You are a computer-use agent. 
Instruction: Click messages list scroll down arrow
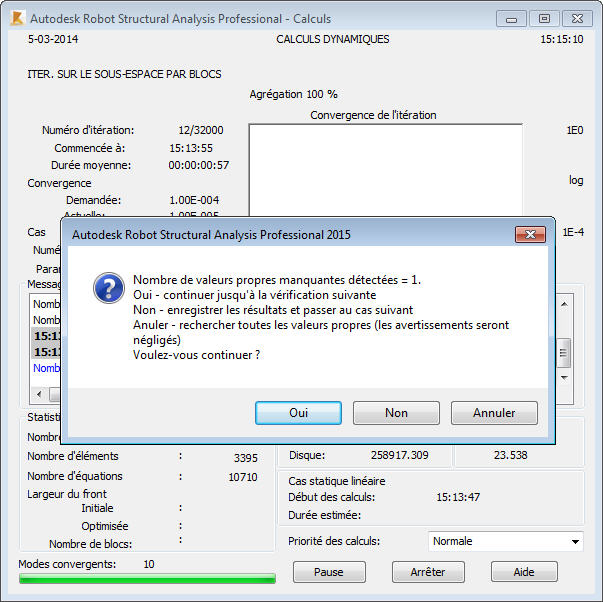coord(564,378)
